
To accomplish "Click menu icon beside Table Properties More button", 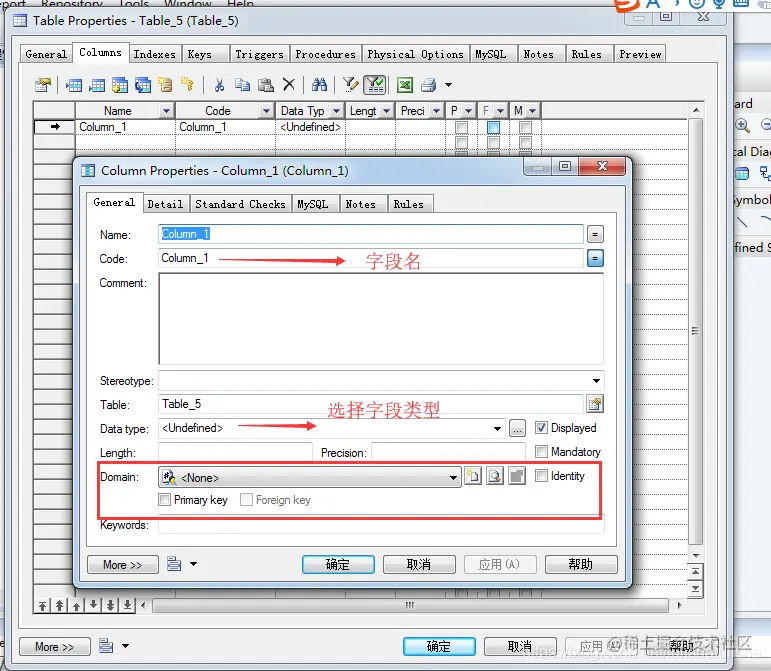I will click(106, 645).
